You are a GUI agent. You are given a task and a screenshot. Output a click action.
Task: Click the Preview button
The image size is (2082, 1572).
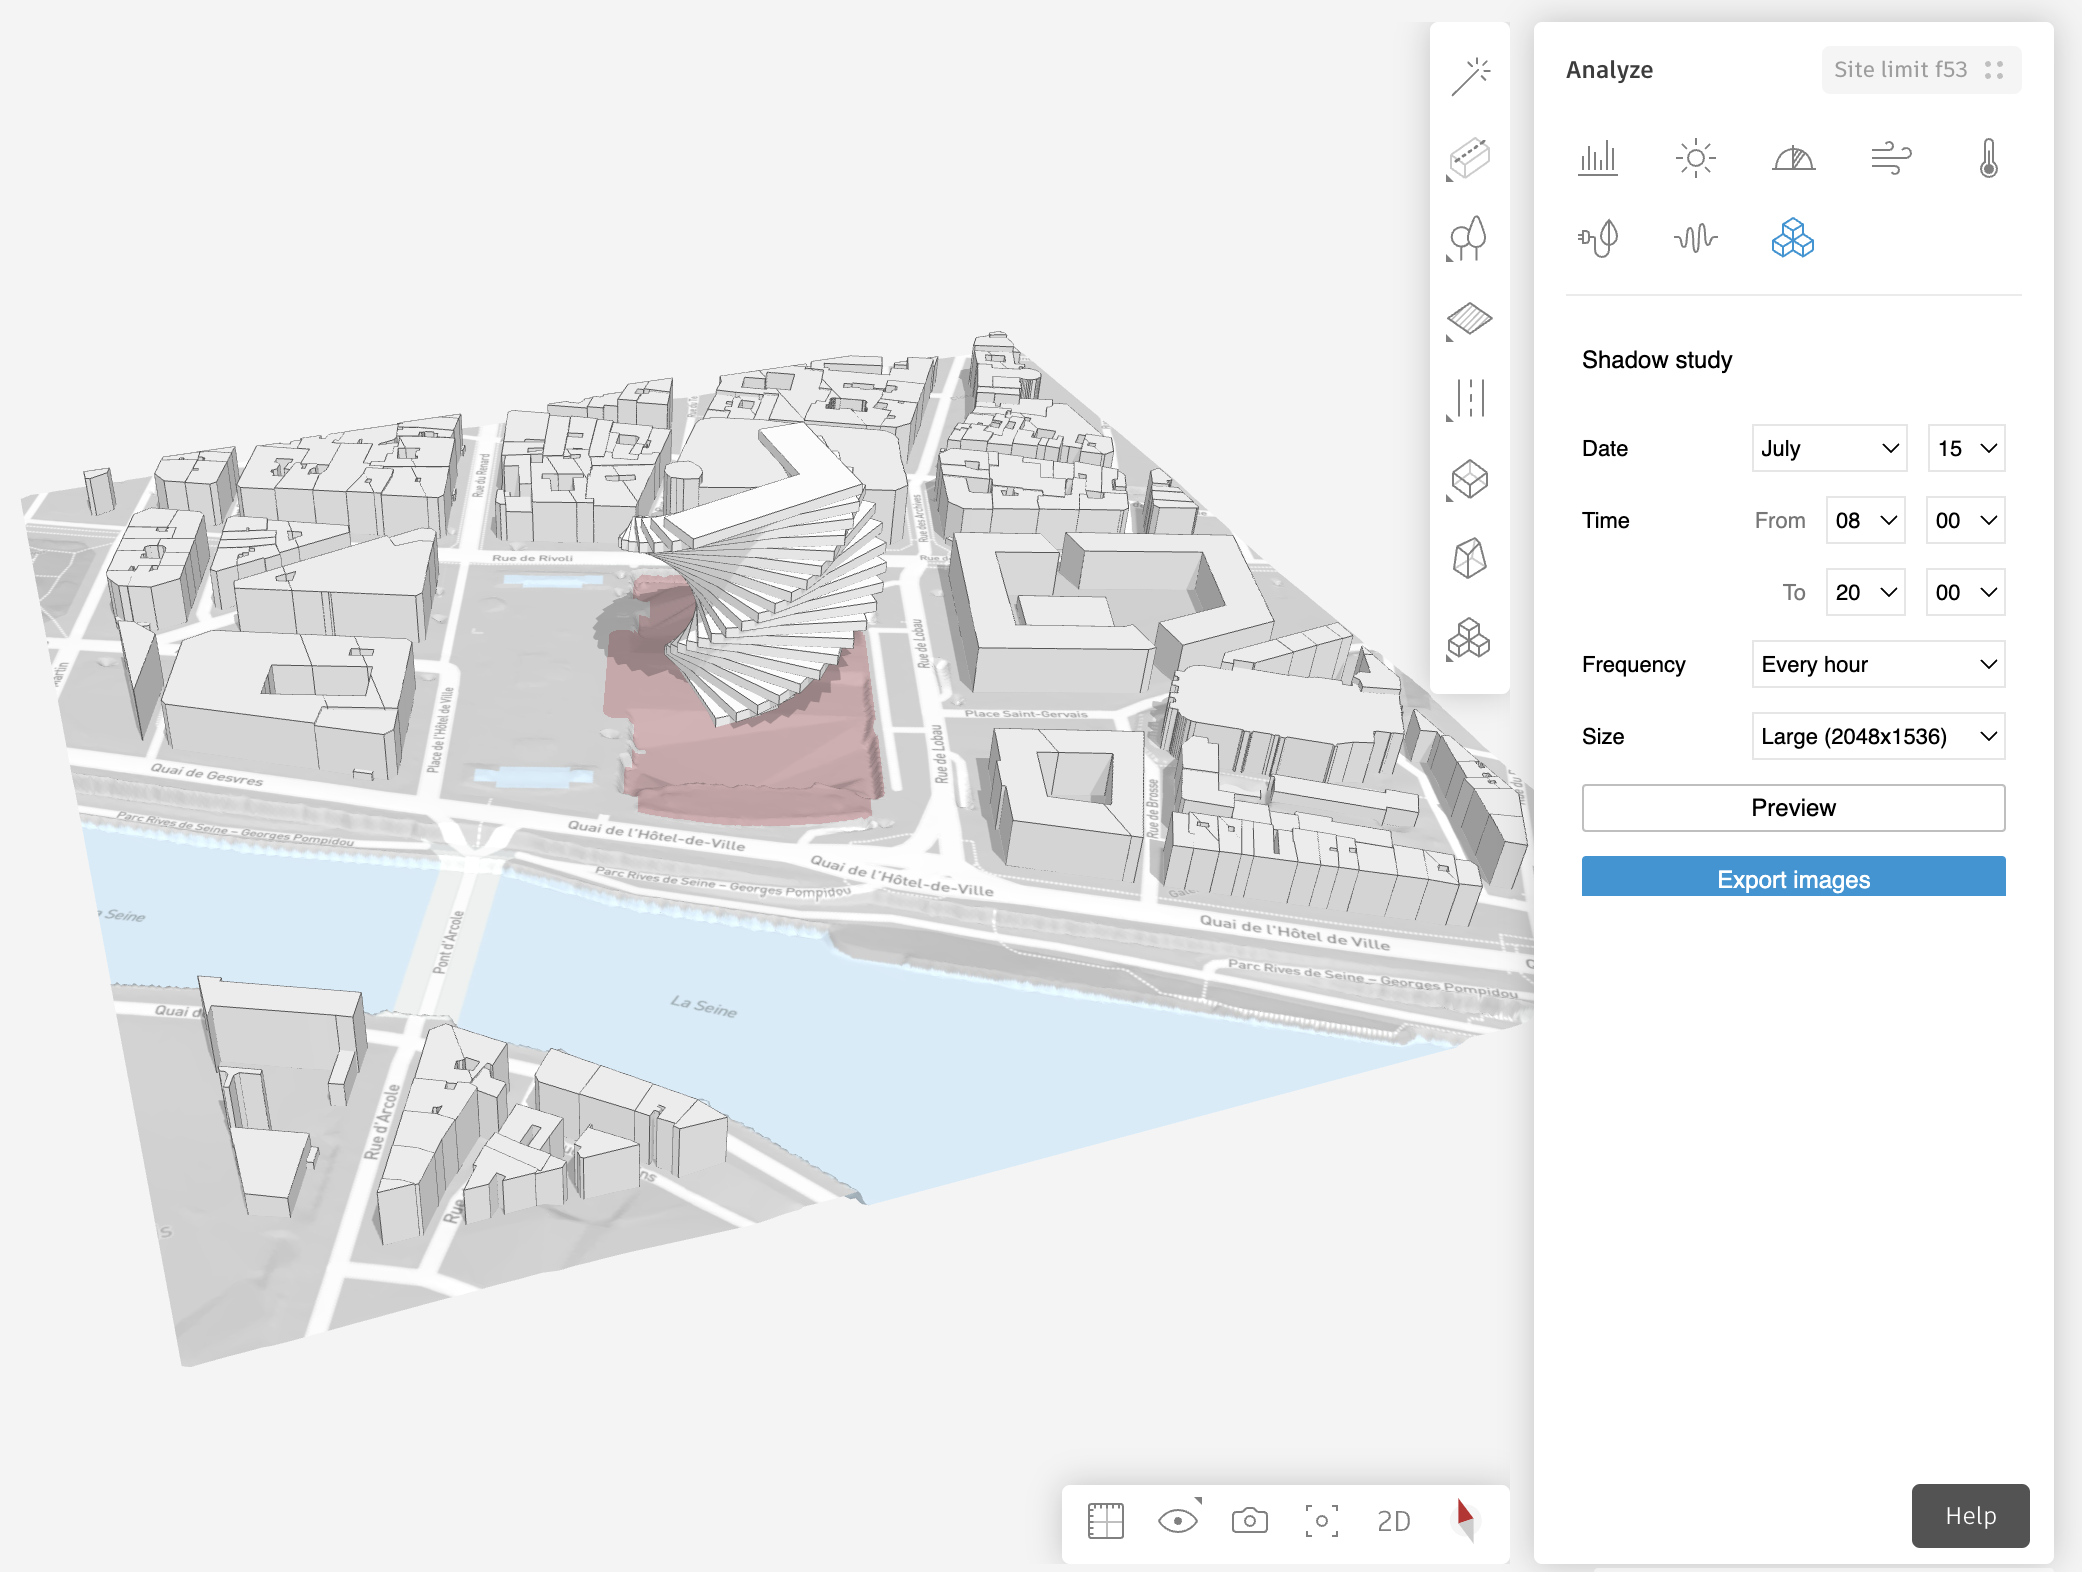click(1793, 807)
